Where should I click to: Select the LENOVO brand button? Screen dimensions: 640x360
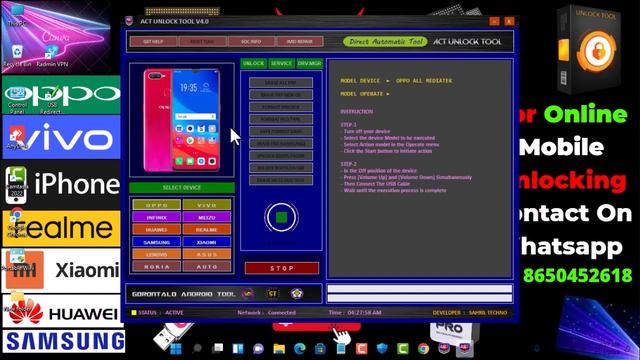point(157,254)
